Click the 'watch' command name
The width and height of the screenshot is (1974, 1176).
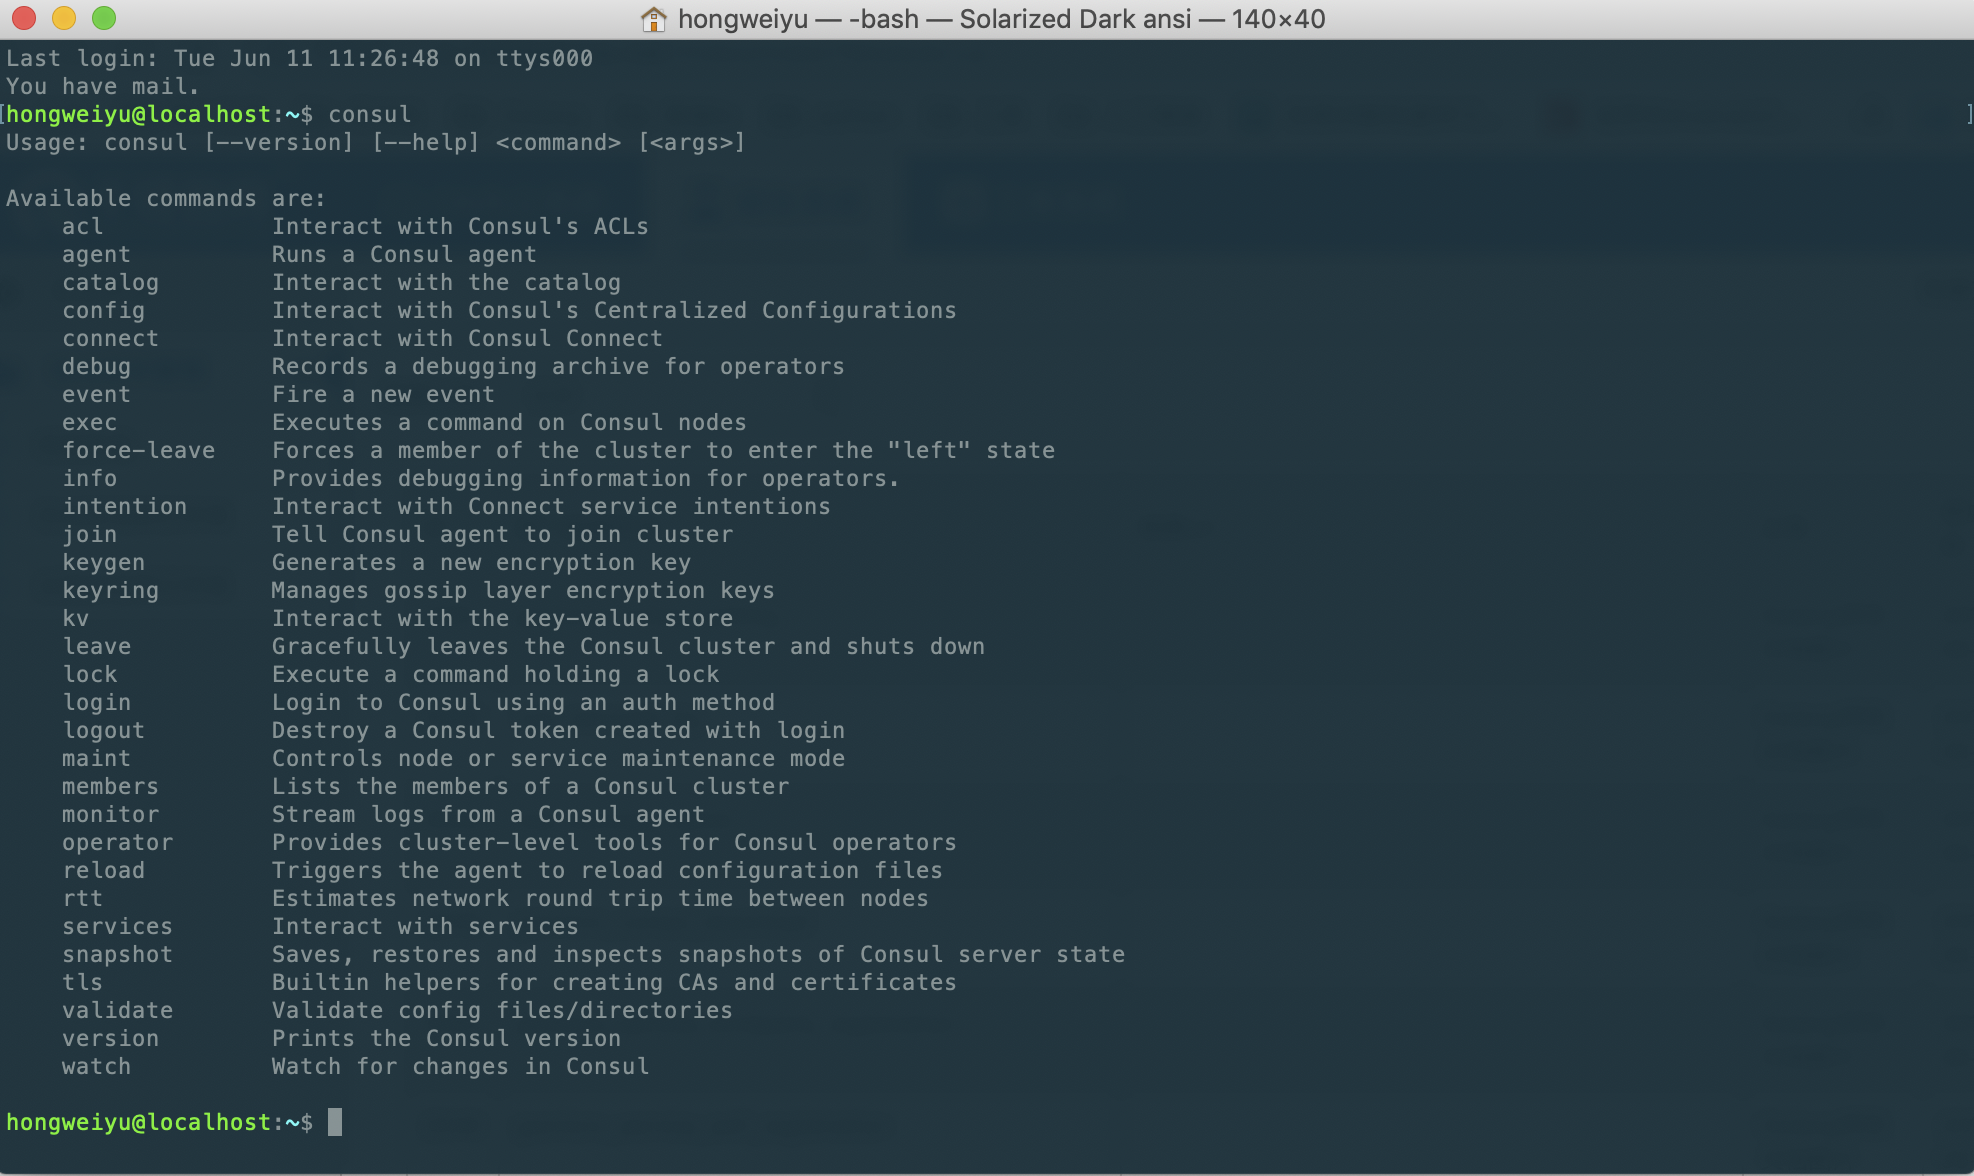(x=96, y=1066)
